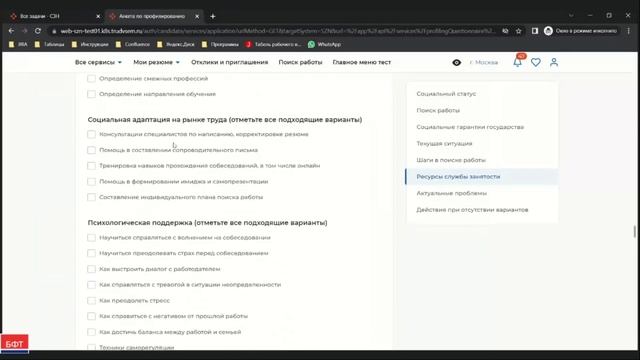
Task: Open the WhatsApp bookmark
Action: [x=324, y=44]
